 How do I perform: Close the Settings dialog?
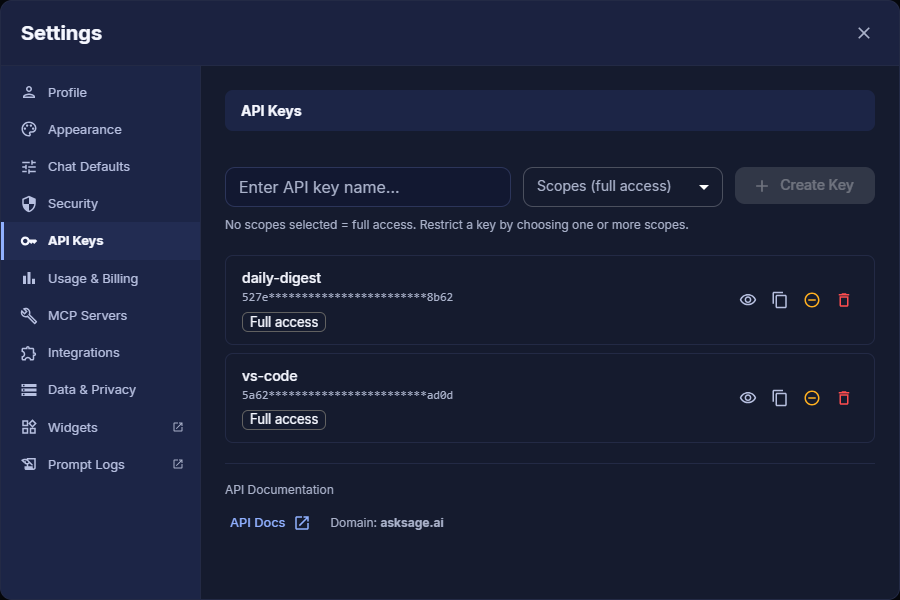[864, 33]
